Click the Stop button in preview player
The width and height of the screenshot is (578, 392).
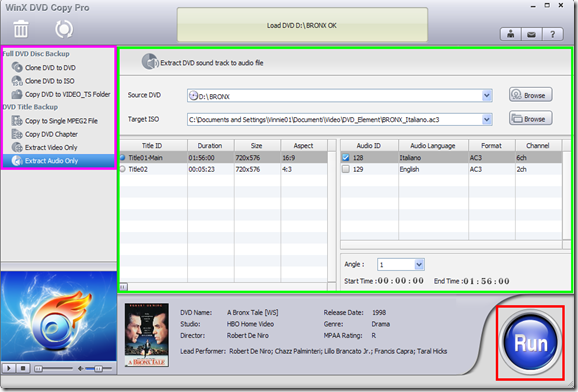click(23, 368)
